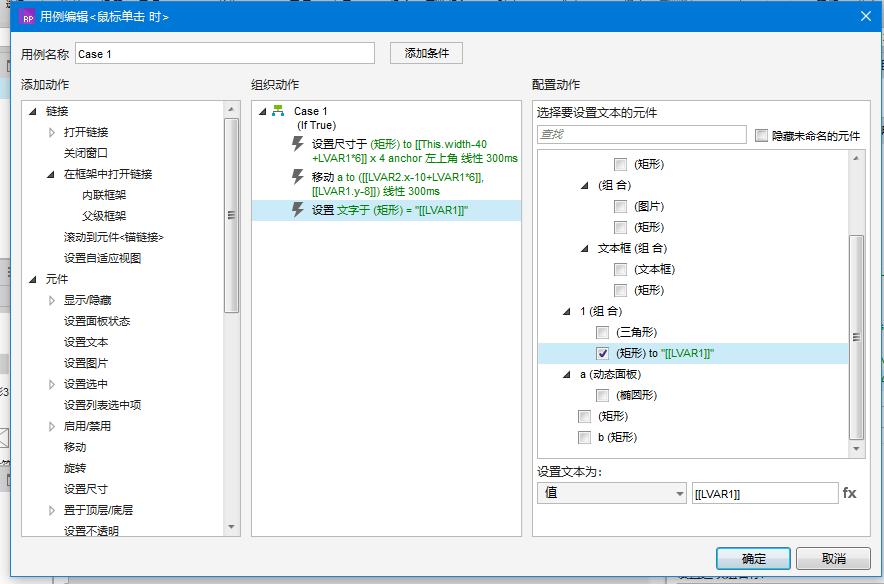
Task: Expand the 打开链接 action group
Action: pos(52,132)
